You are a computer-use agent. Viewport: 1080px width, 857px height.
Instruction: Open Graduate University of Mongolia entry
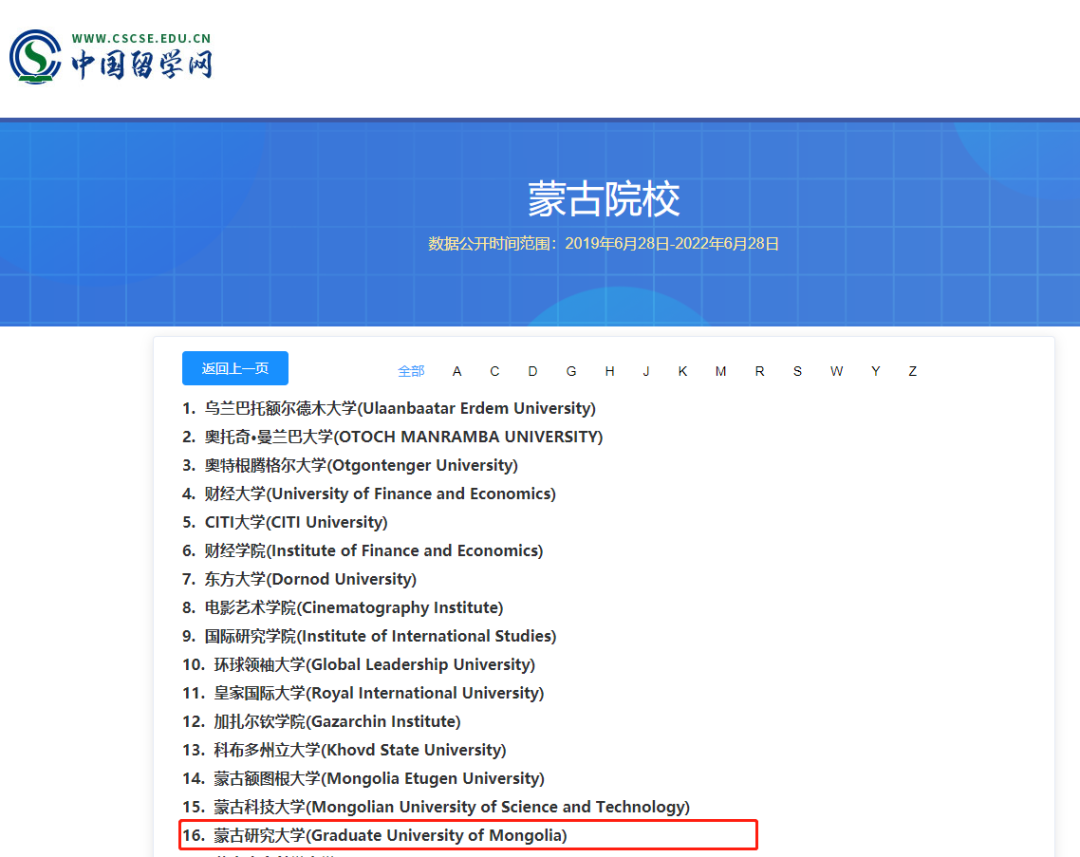pos(375,836)
